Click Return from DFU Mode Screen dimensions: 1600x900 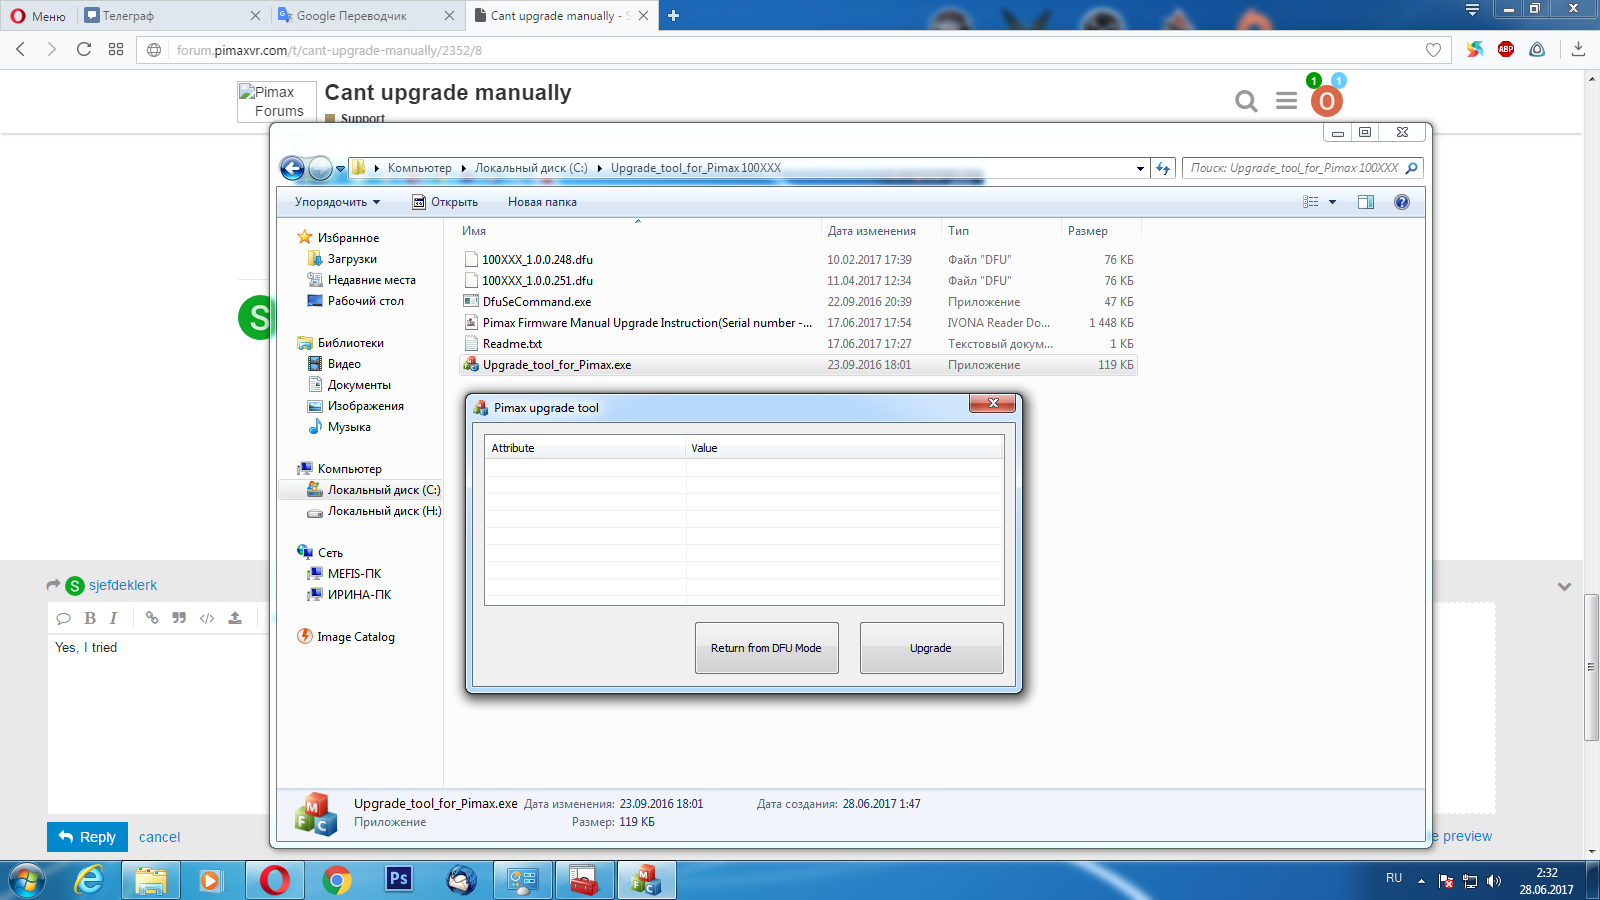pos(766,648)
